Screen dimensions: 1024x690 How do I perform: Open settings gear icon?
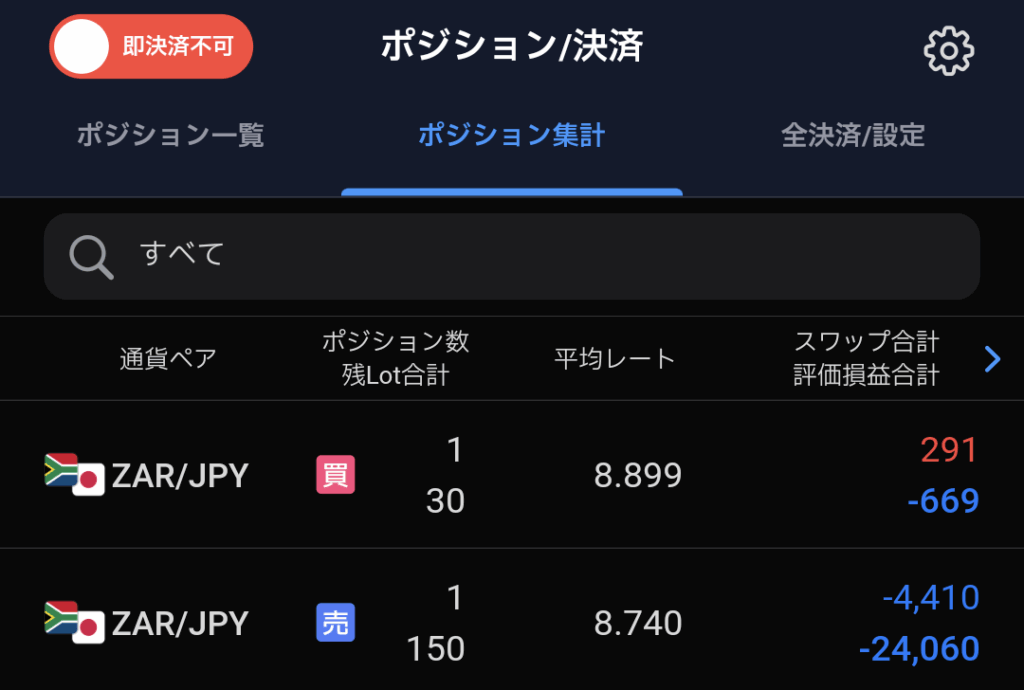click(948, 49)
